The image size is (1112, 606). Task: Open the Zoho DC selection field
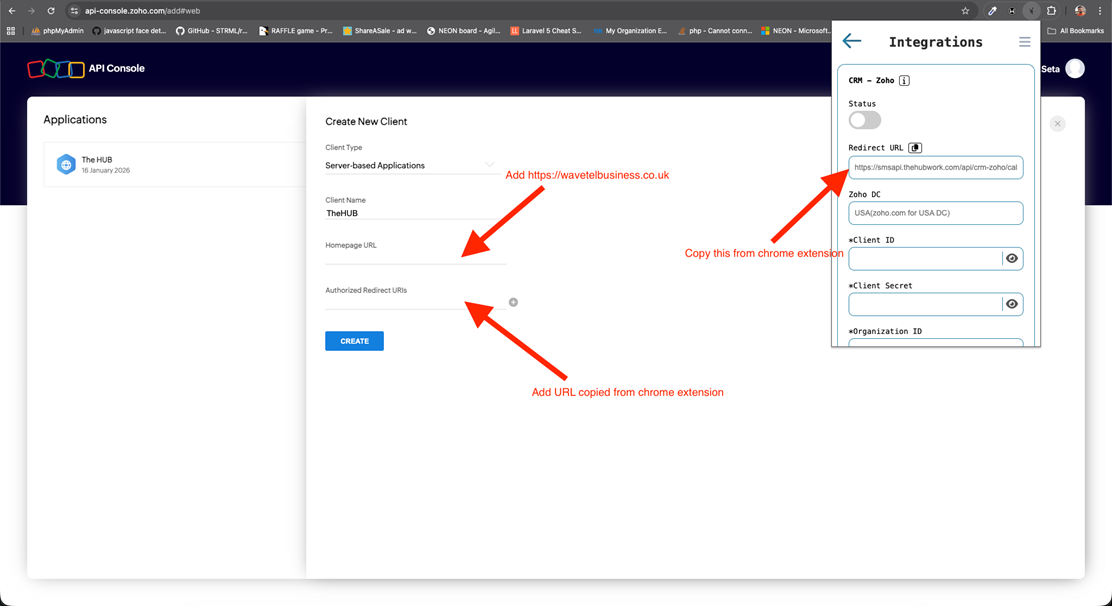click(x=935, y=213)
